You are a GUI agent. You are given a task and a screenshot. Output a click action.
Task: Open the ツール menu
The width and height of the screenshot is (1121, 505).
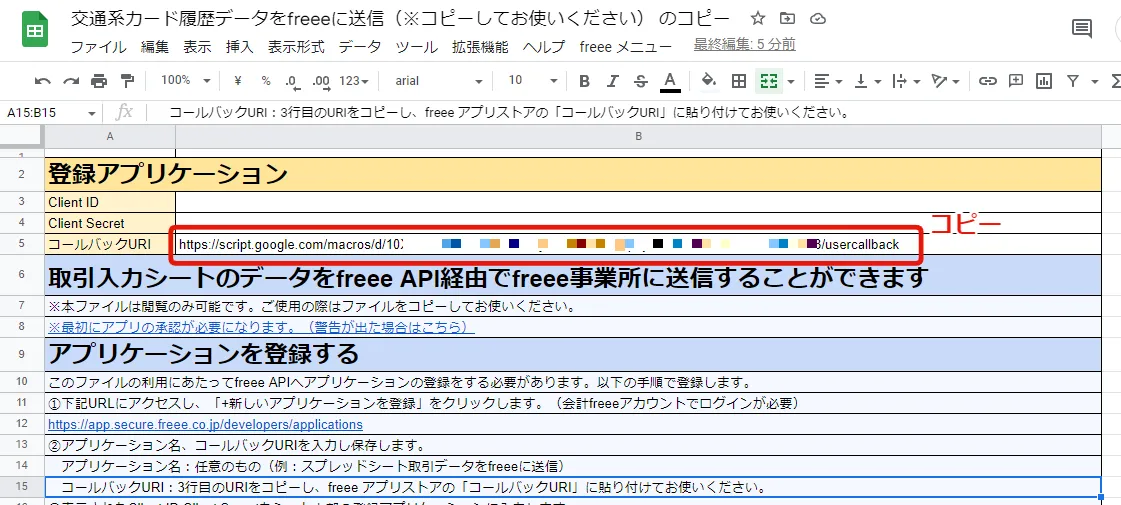(417, 47)
